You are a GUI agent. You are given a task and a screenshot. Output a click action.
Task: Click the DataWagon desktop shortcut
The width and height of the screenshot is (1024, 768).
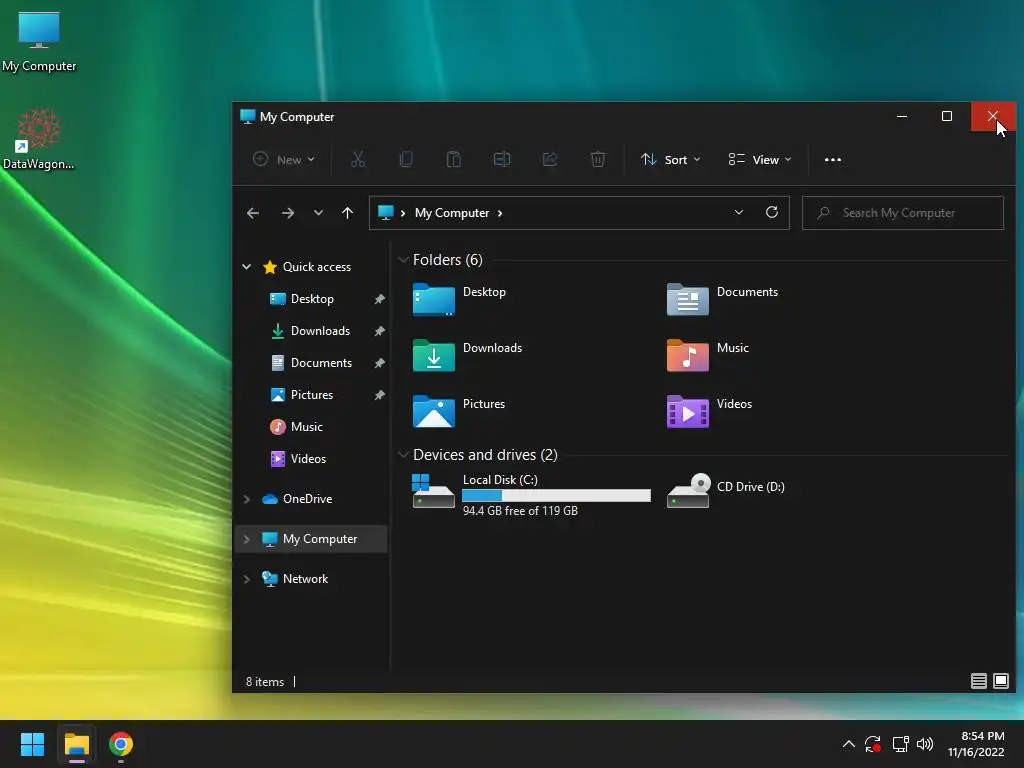coord(39,140)
